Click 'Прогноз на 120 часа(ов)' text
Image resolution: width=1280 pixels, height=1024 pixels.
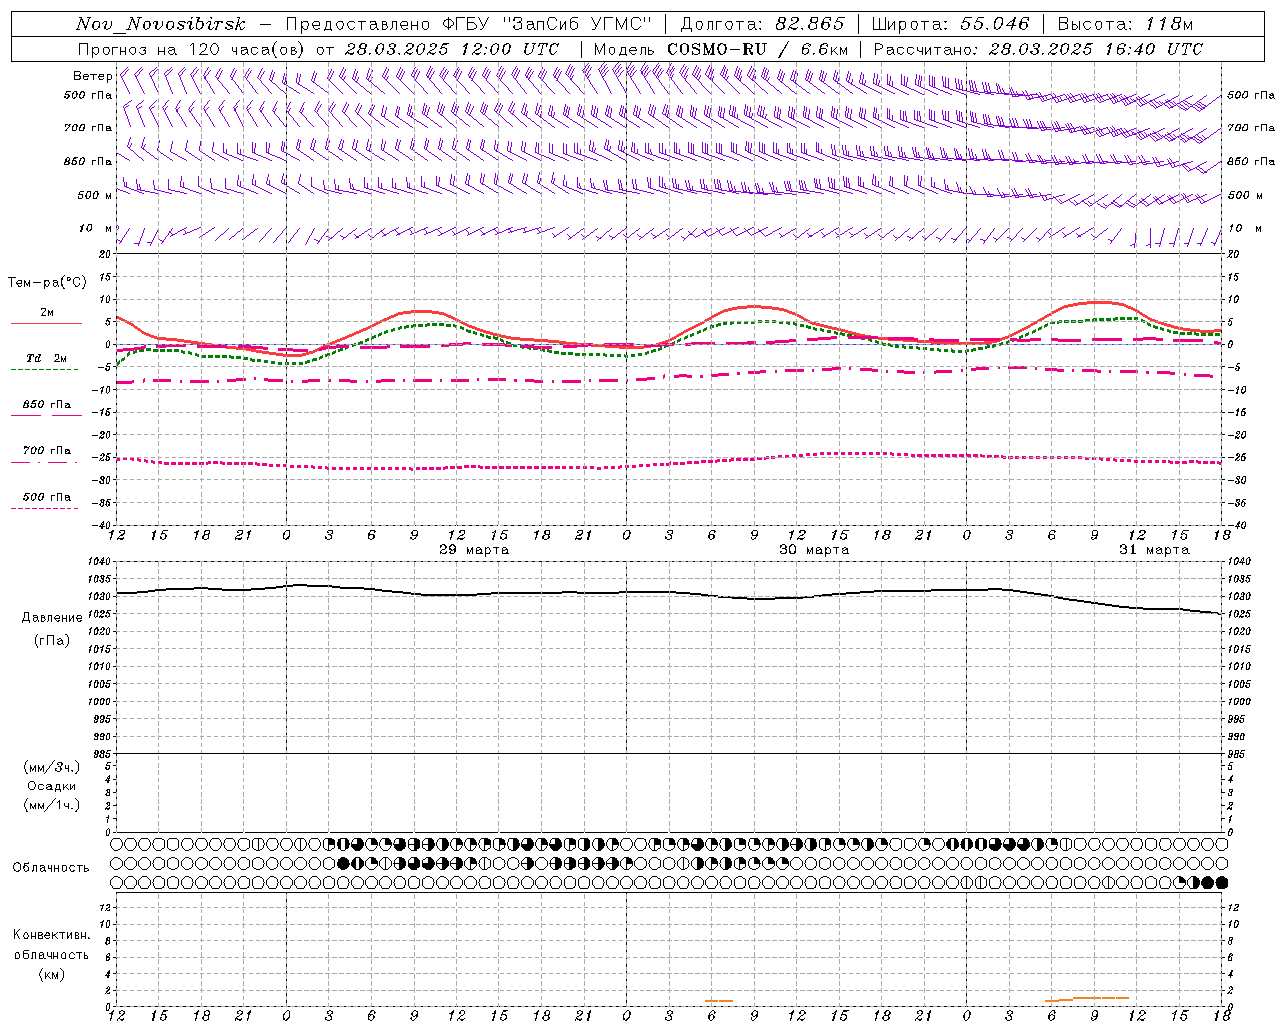click(193, 49)
